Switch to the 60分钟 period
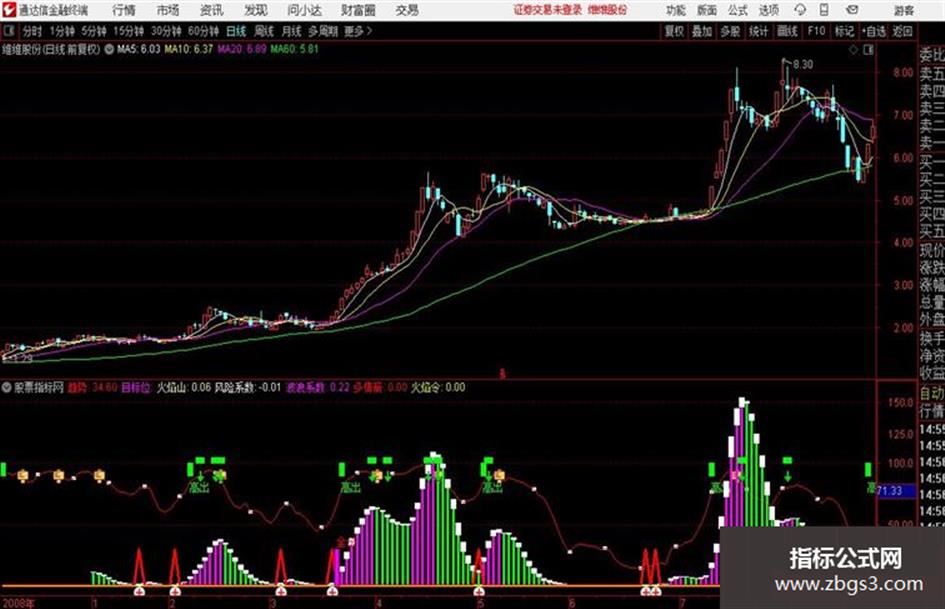945x609 pixels. coord(203,31)
